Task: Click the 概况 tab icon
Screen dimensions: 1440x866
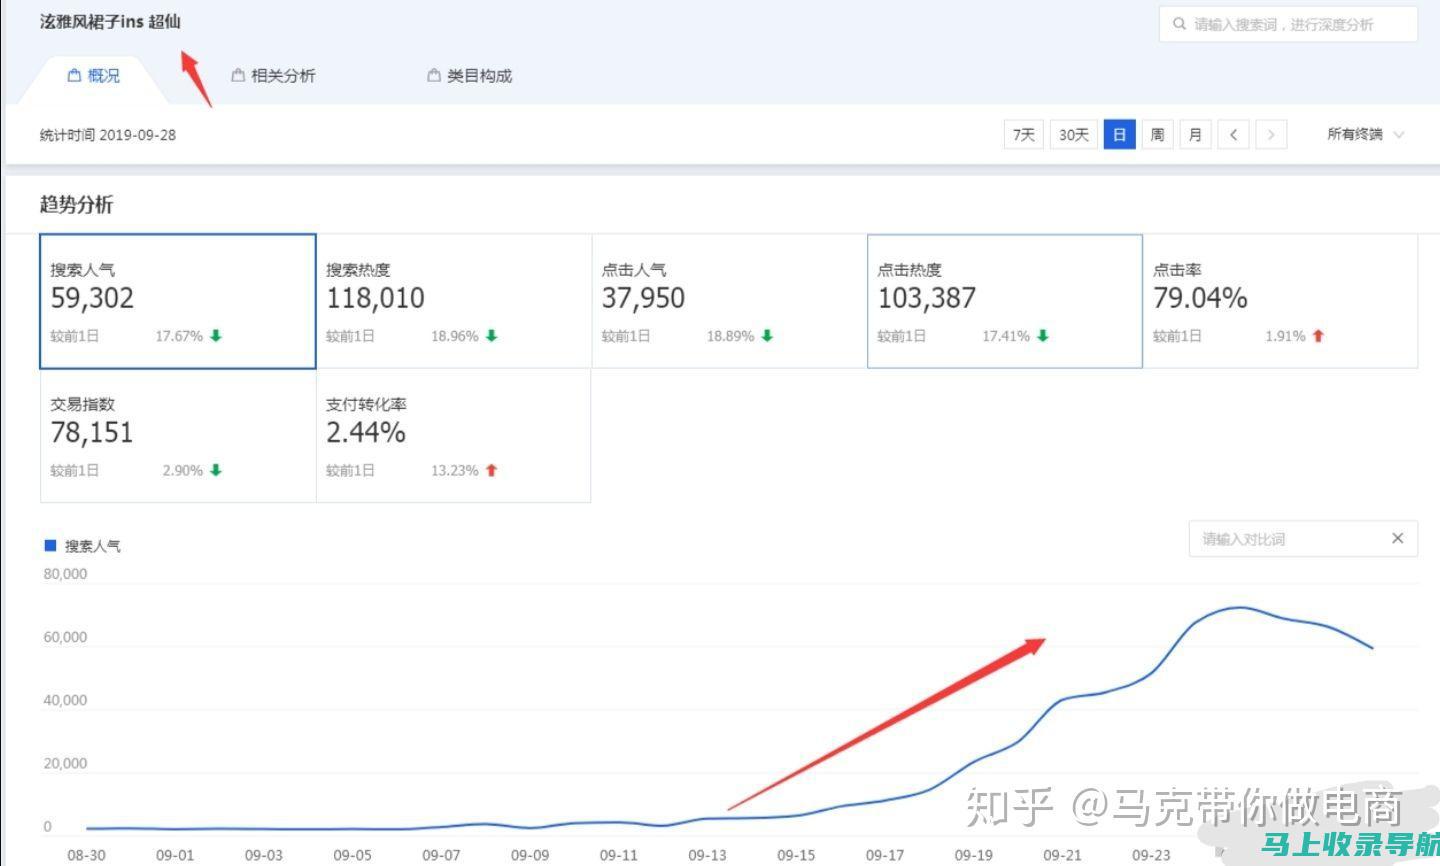Action: pos(74,75)
